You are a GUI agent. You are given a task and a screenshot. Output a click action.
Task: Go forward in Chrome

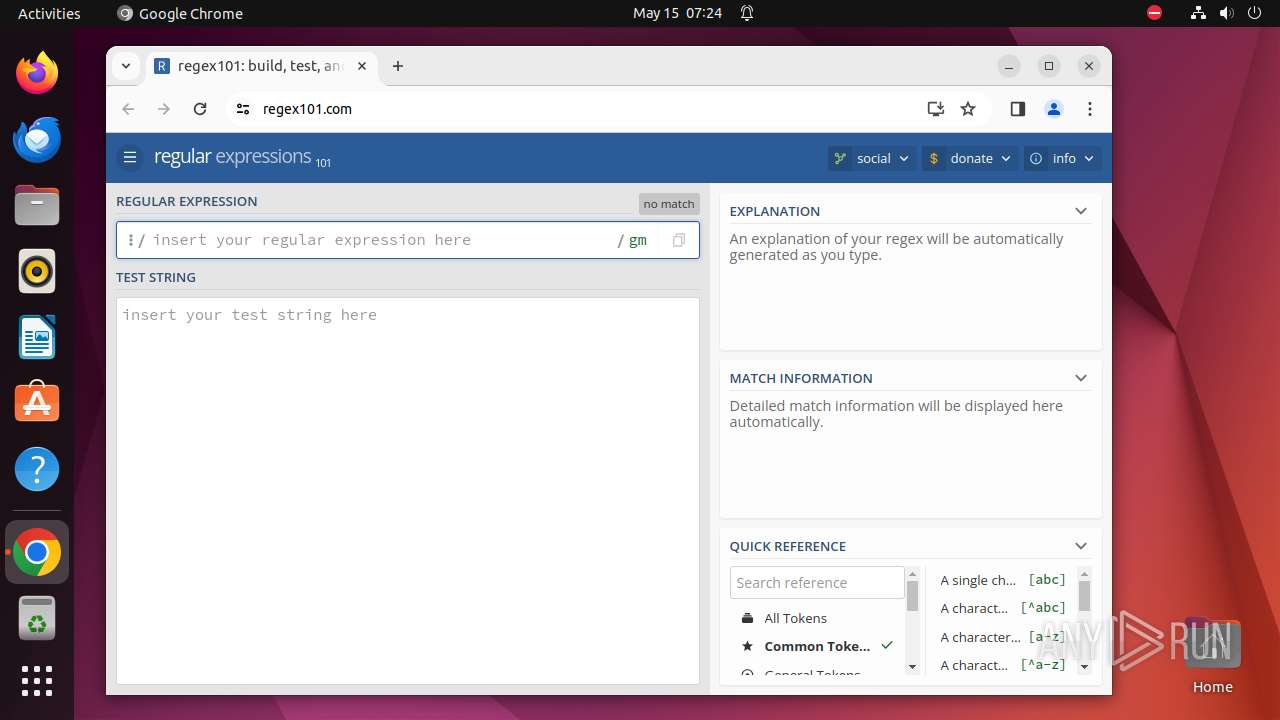click(164, 109)
